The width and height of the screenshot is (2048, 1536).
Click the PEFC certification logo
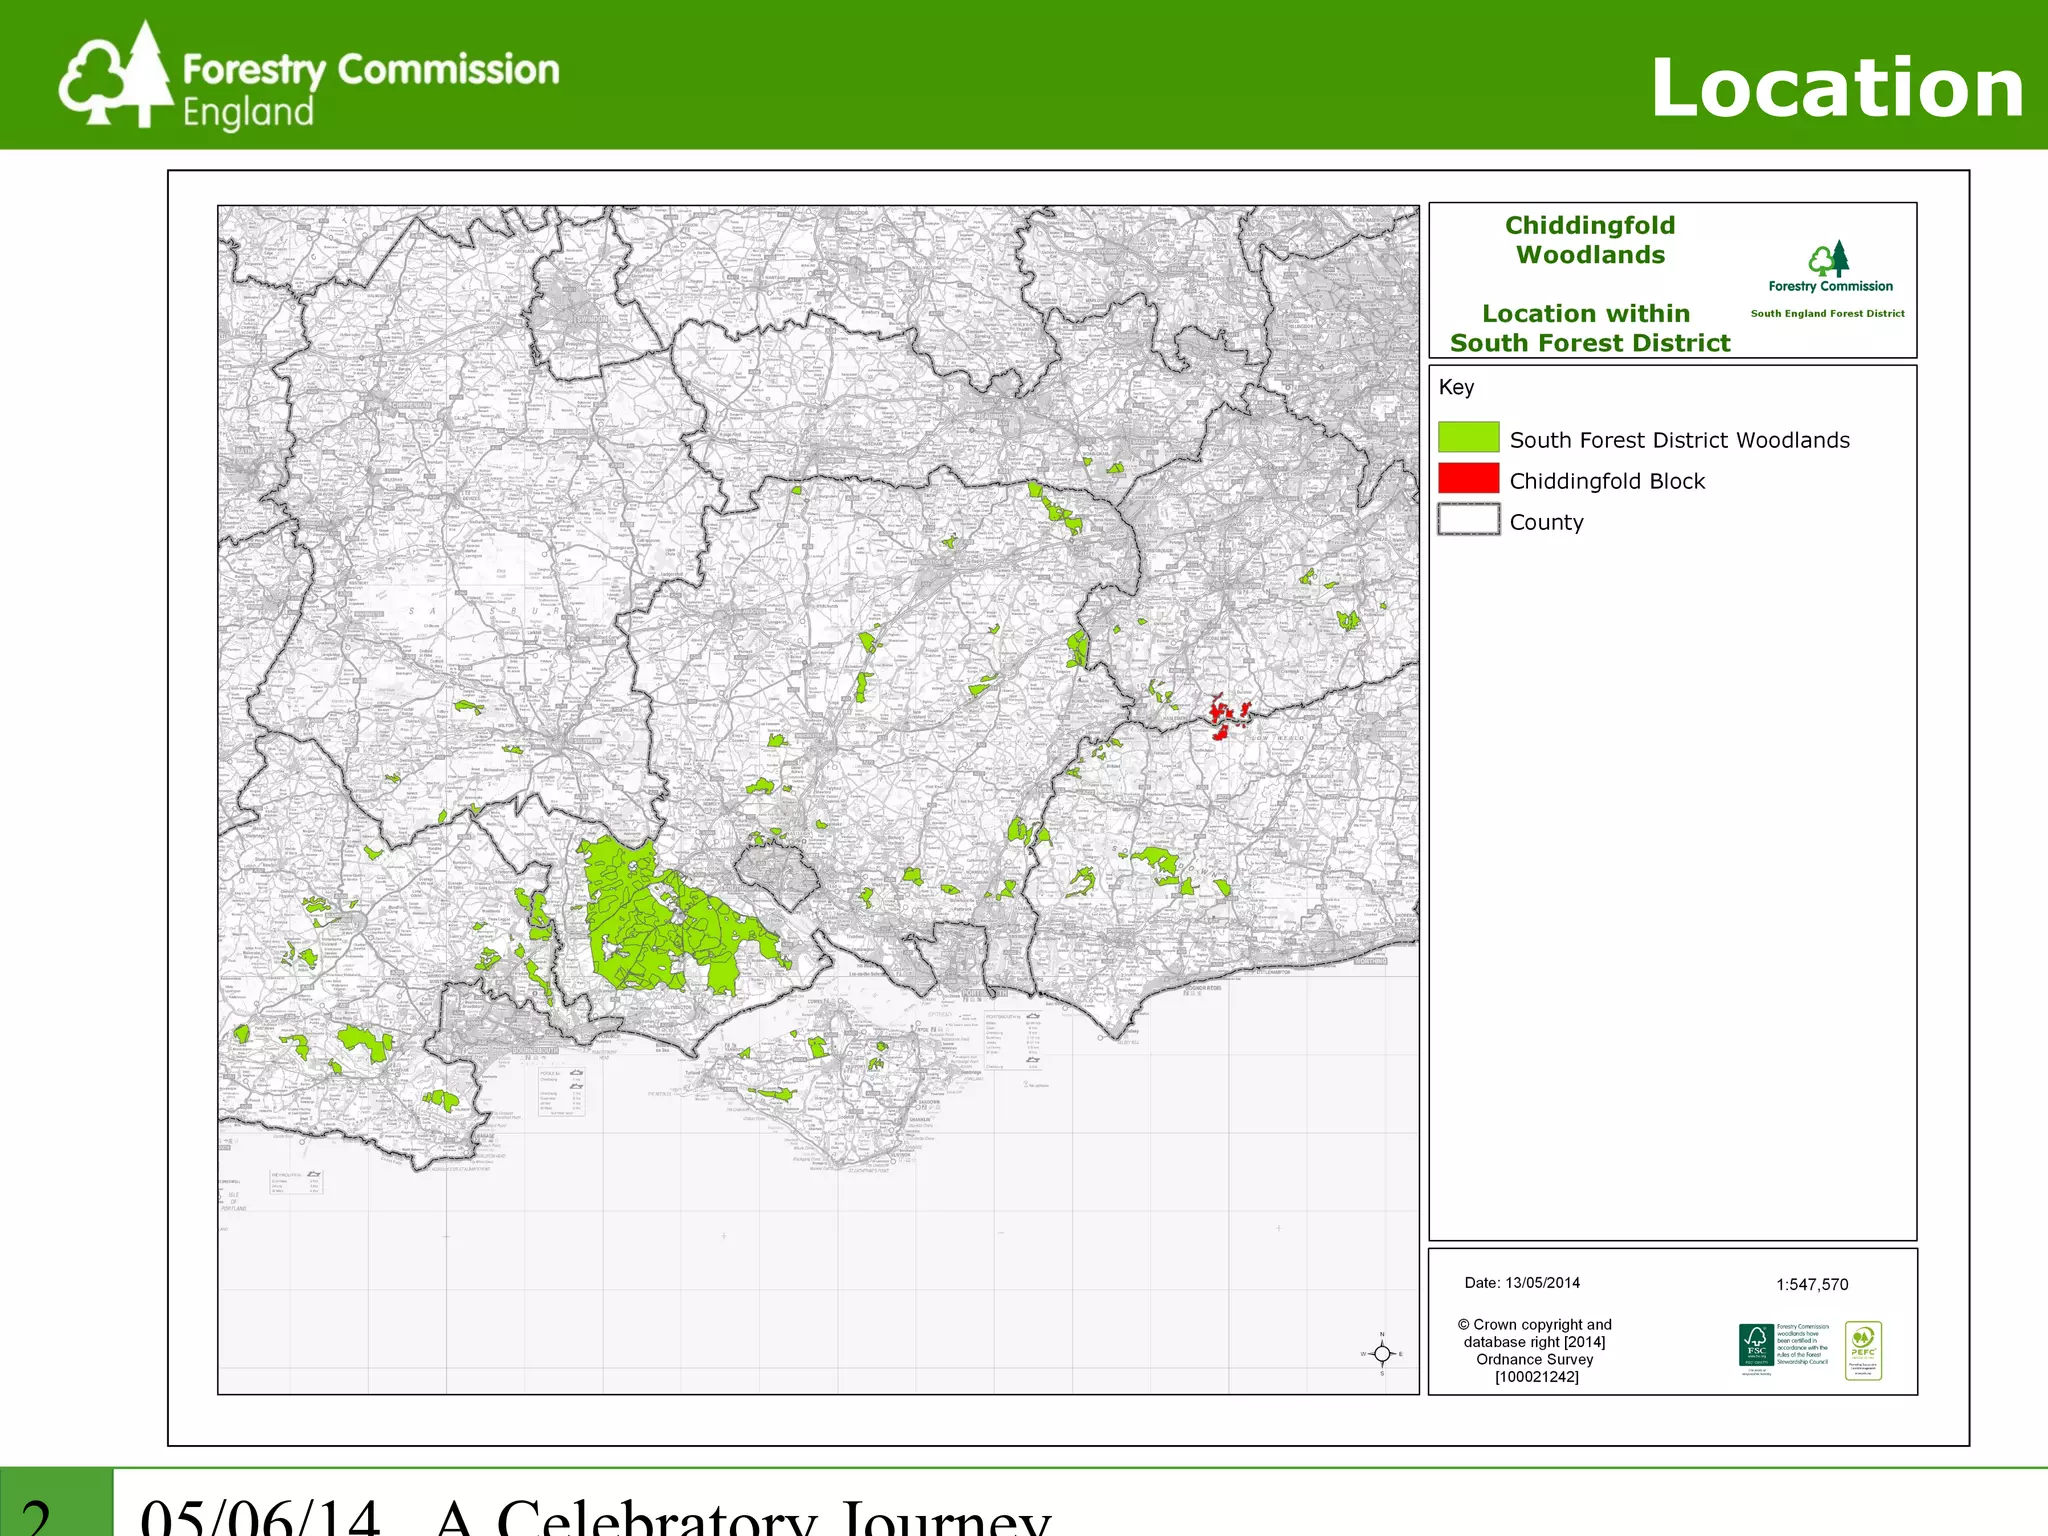[1863, 1350]
